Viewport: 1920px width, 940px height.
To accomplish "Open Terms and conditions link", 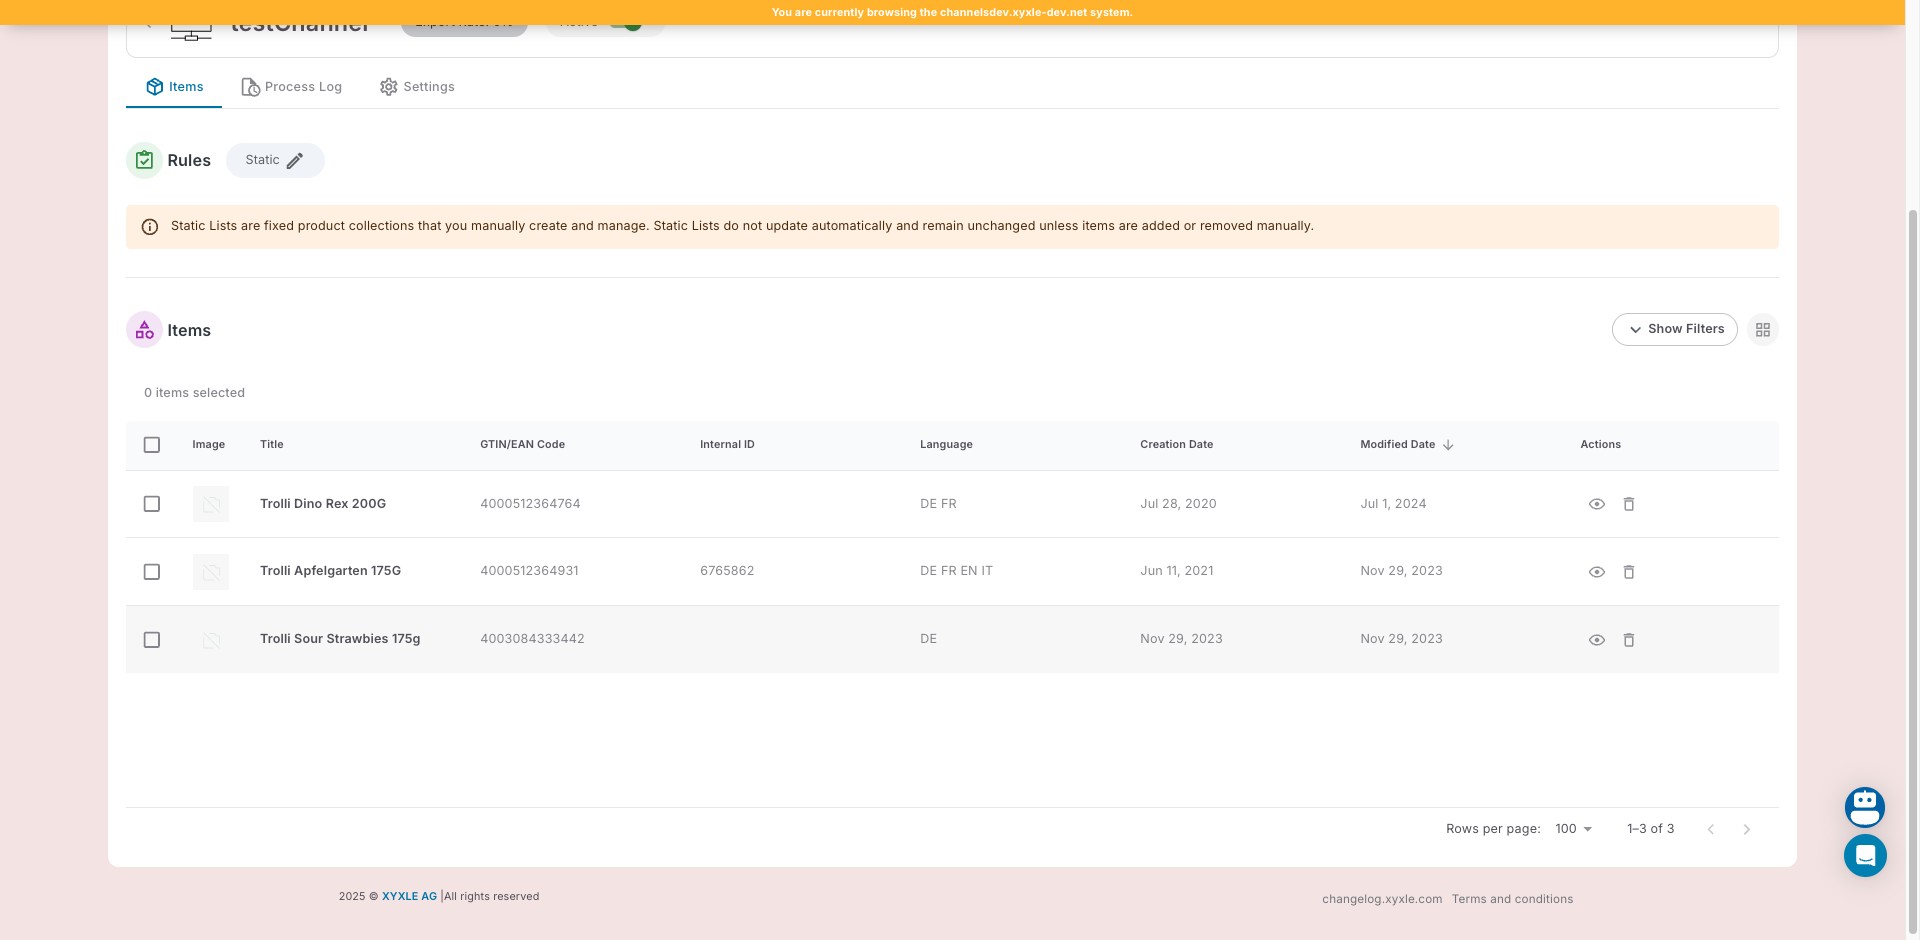I will [x=1512, y=899].
